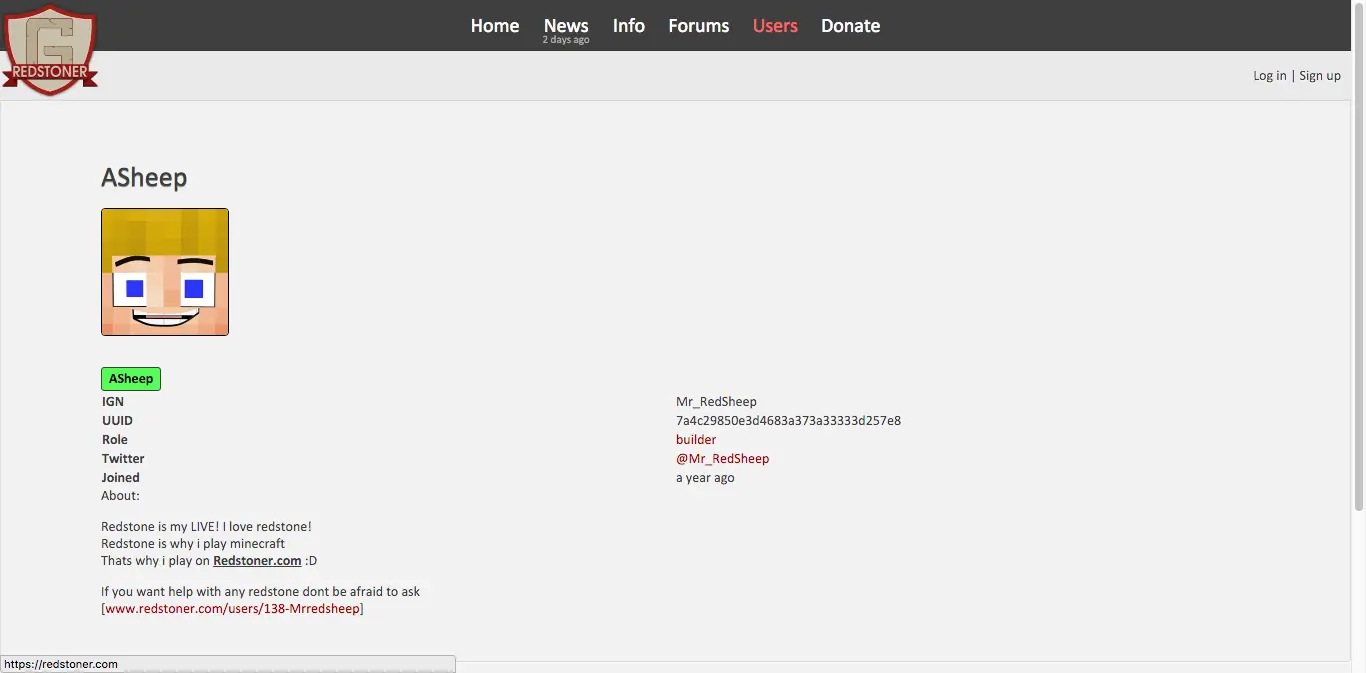
Task: Click the ASheep profile heading
Action: pyautogui.click(x=144, y=178)
